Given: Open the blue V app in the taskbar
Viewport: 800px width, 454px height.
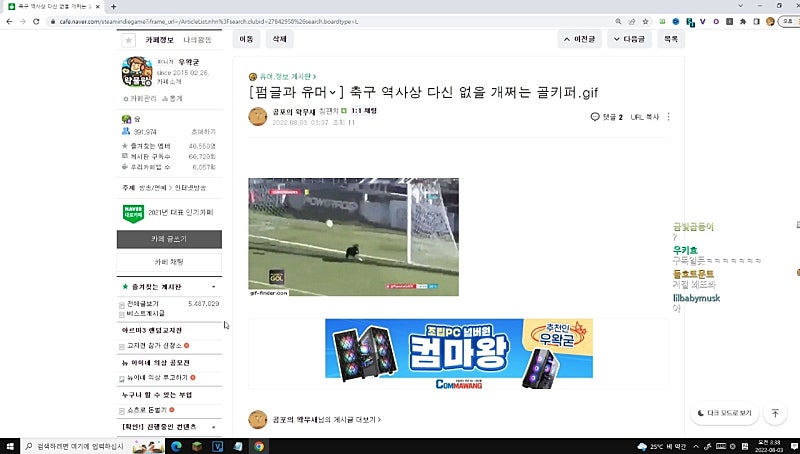Looking at the screenshot, I should click(x=217, y=446).
